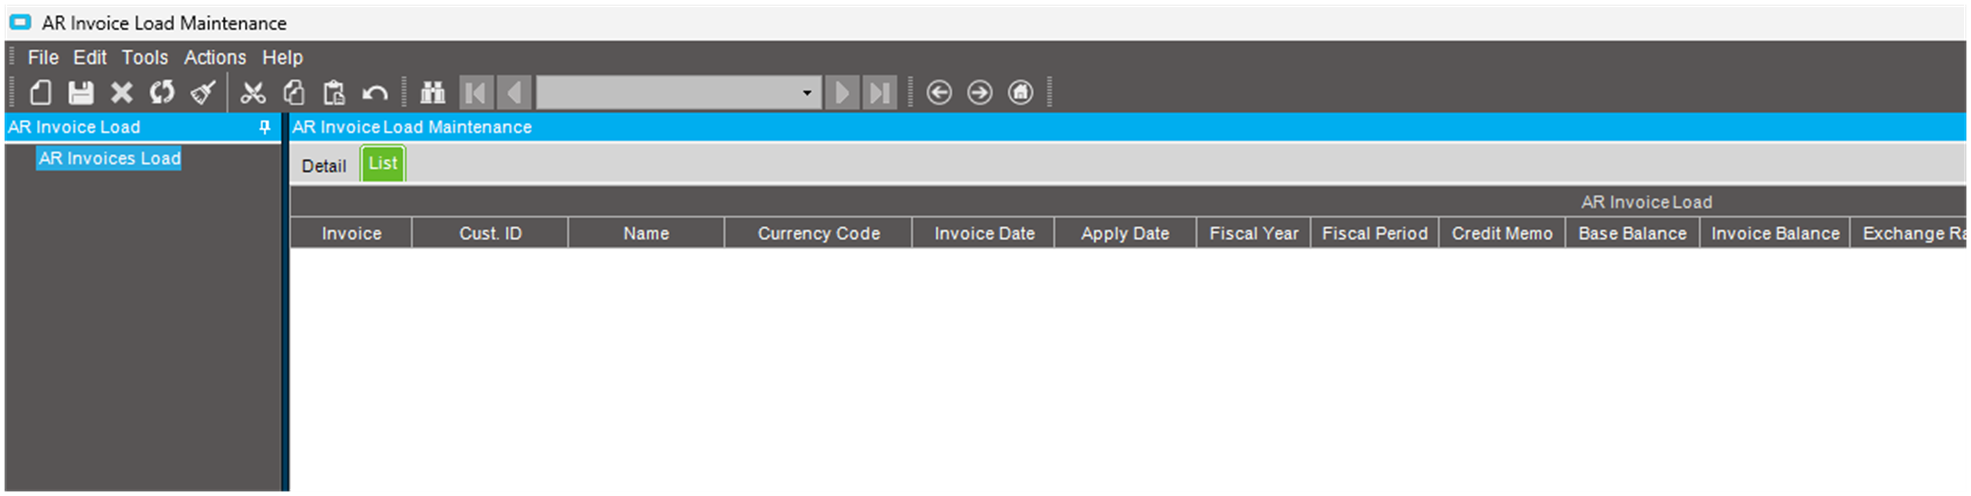Click the circled home icon
The width and height of the screenshot is (1971, 496).
(1020, 93)
